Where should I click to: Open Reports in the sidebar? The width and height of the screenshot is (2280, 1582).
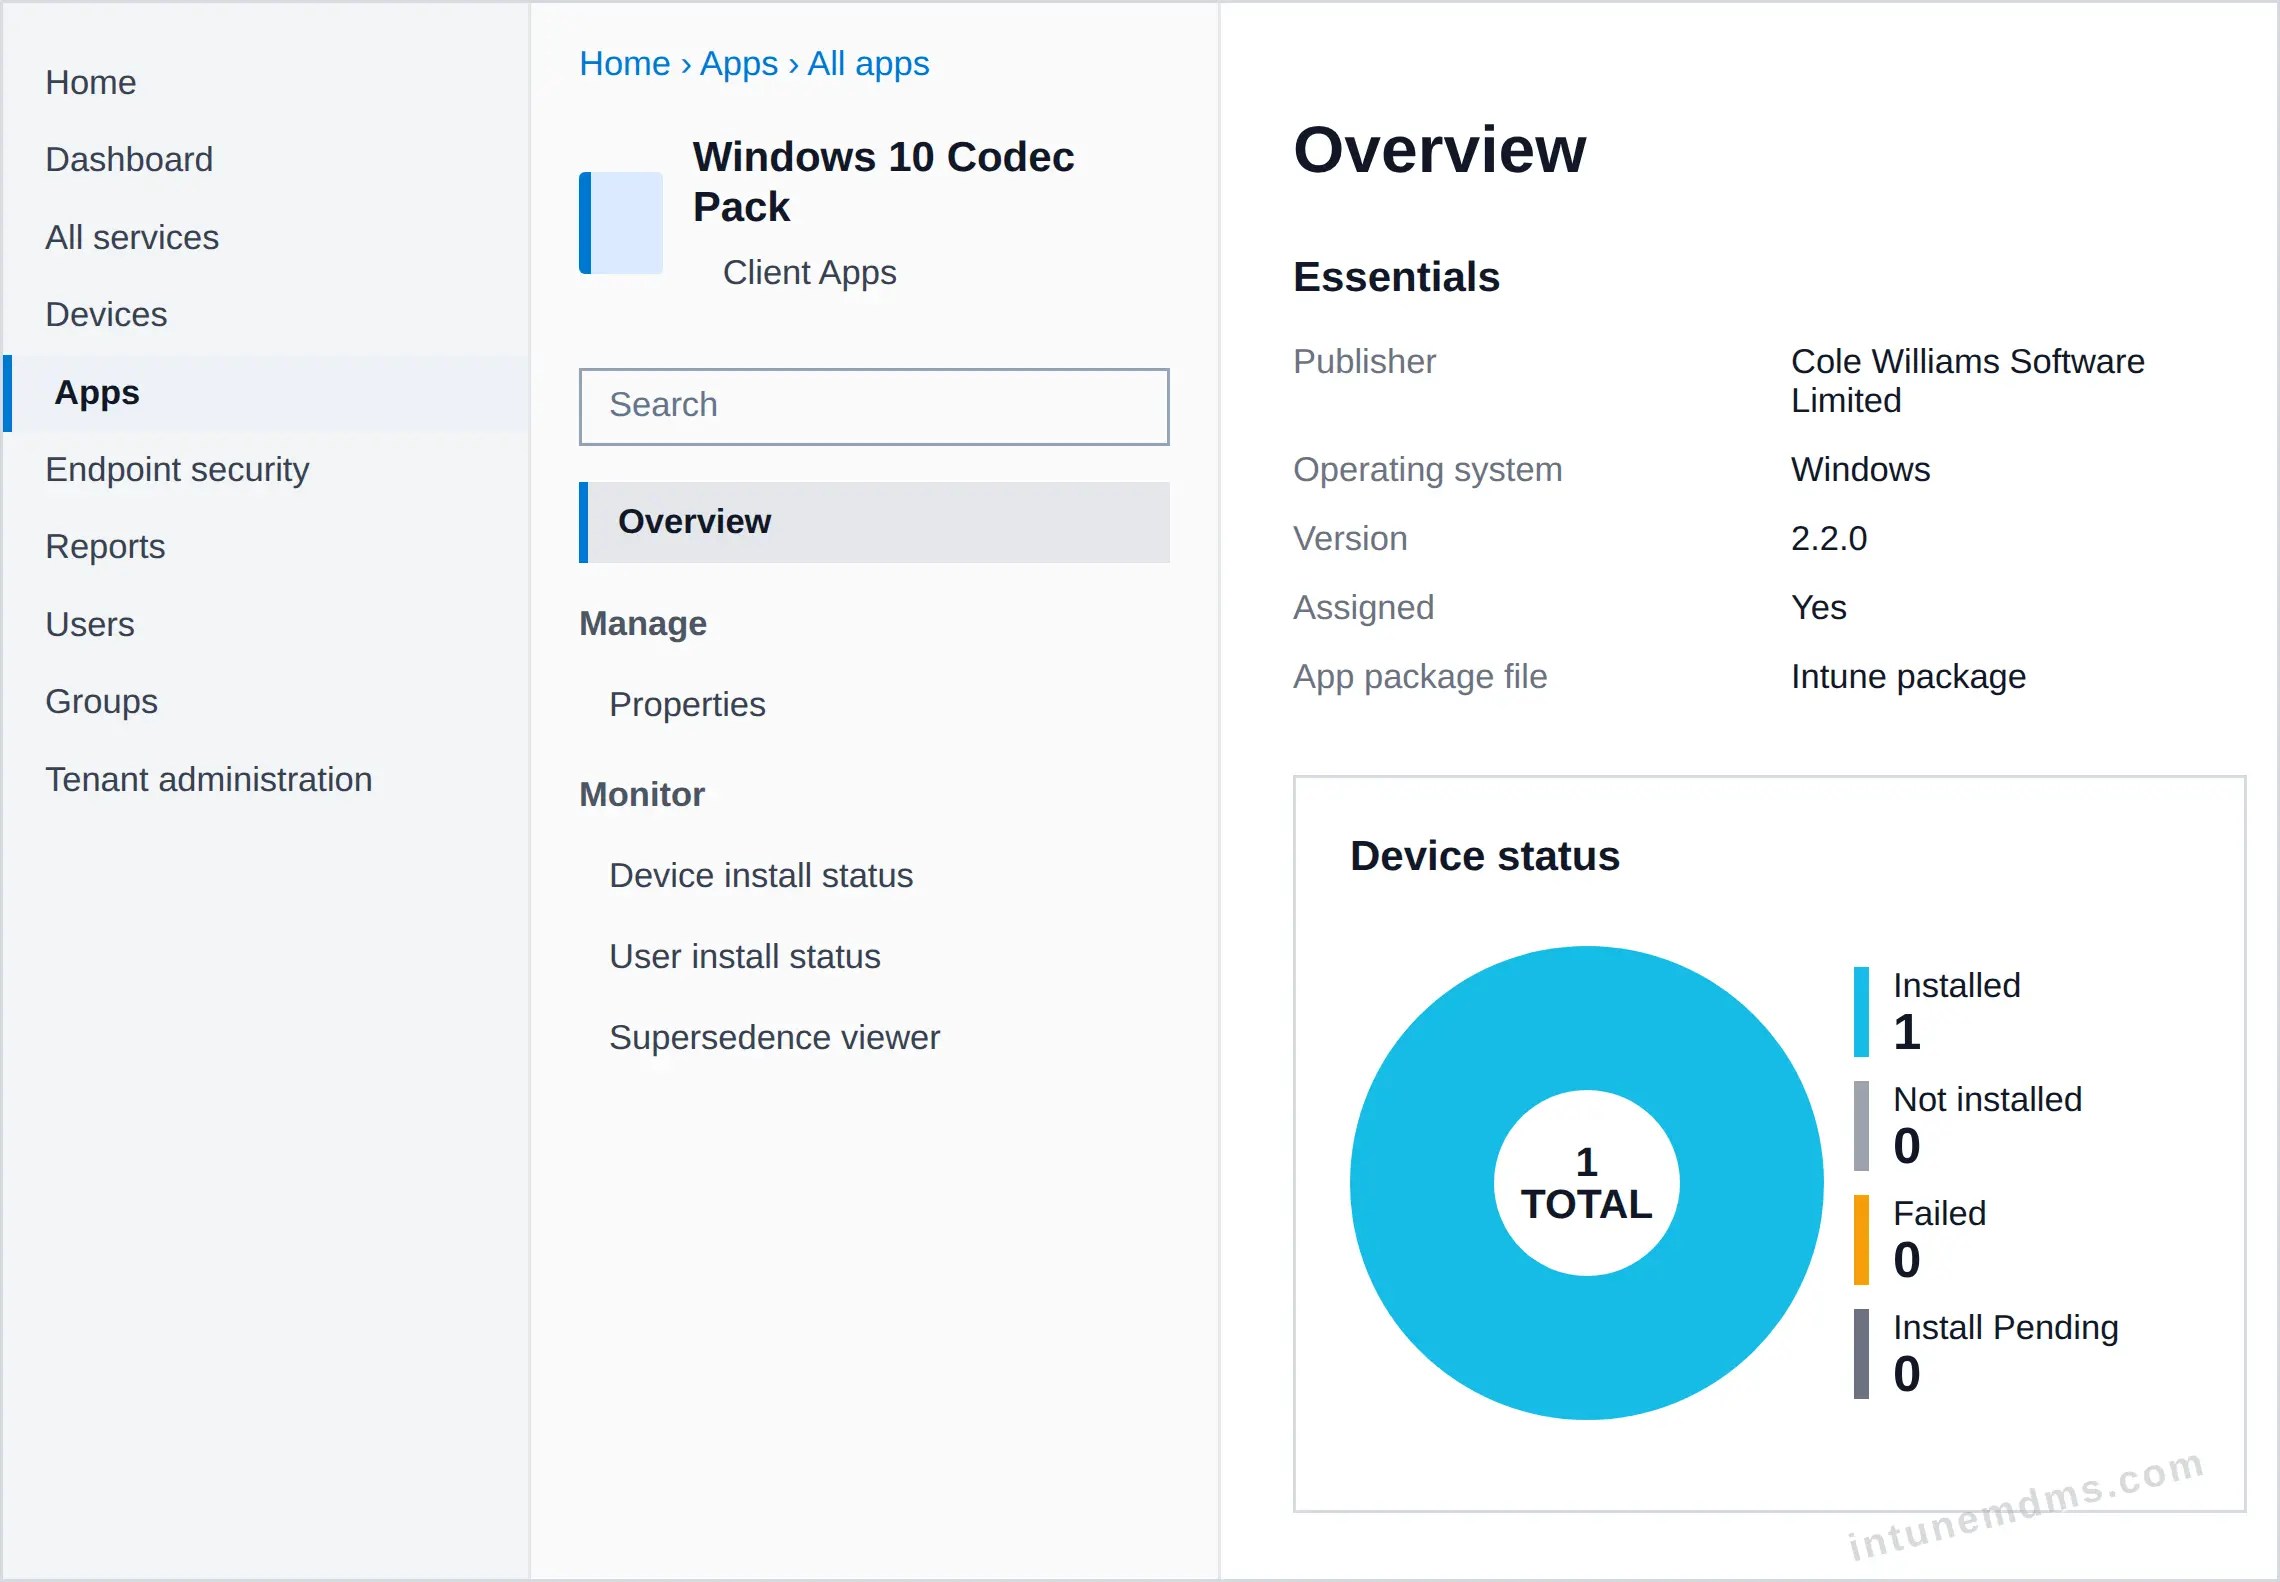105,546
